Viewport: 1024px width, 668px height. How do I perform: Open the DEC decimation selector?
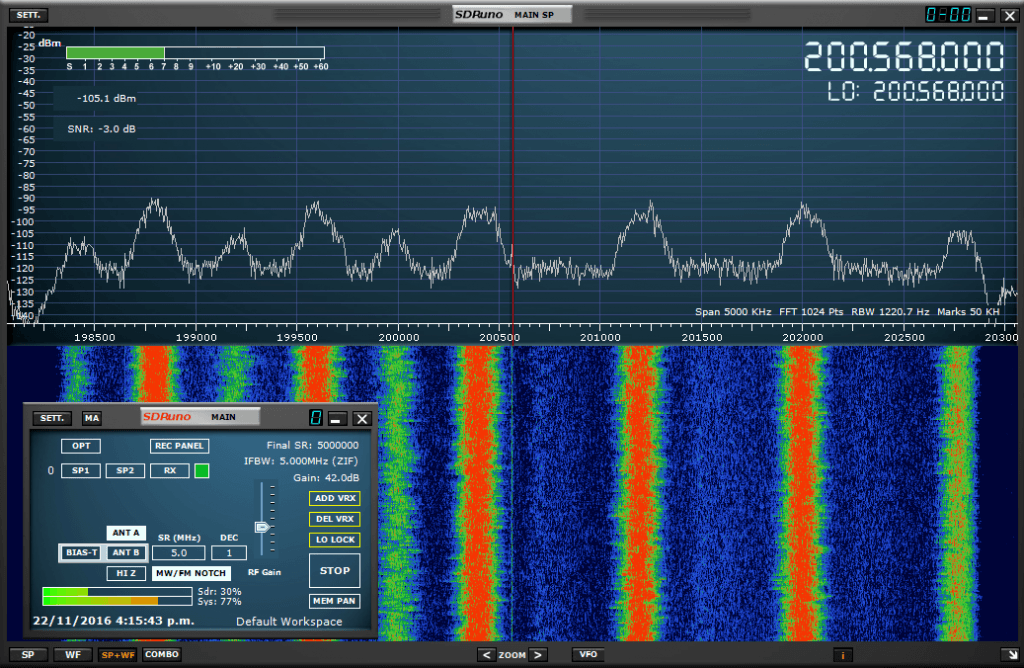click(229, 552)
